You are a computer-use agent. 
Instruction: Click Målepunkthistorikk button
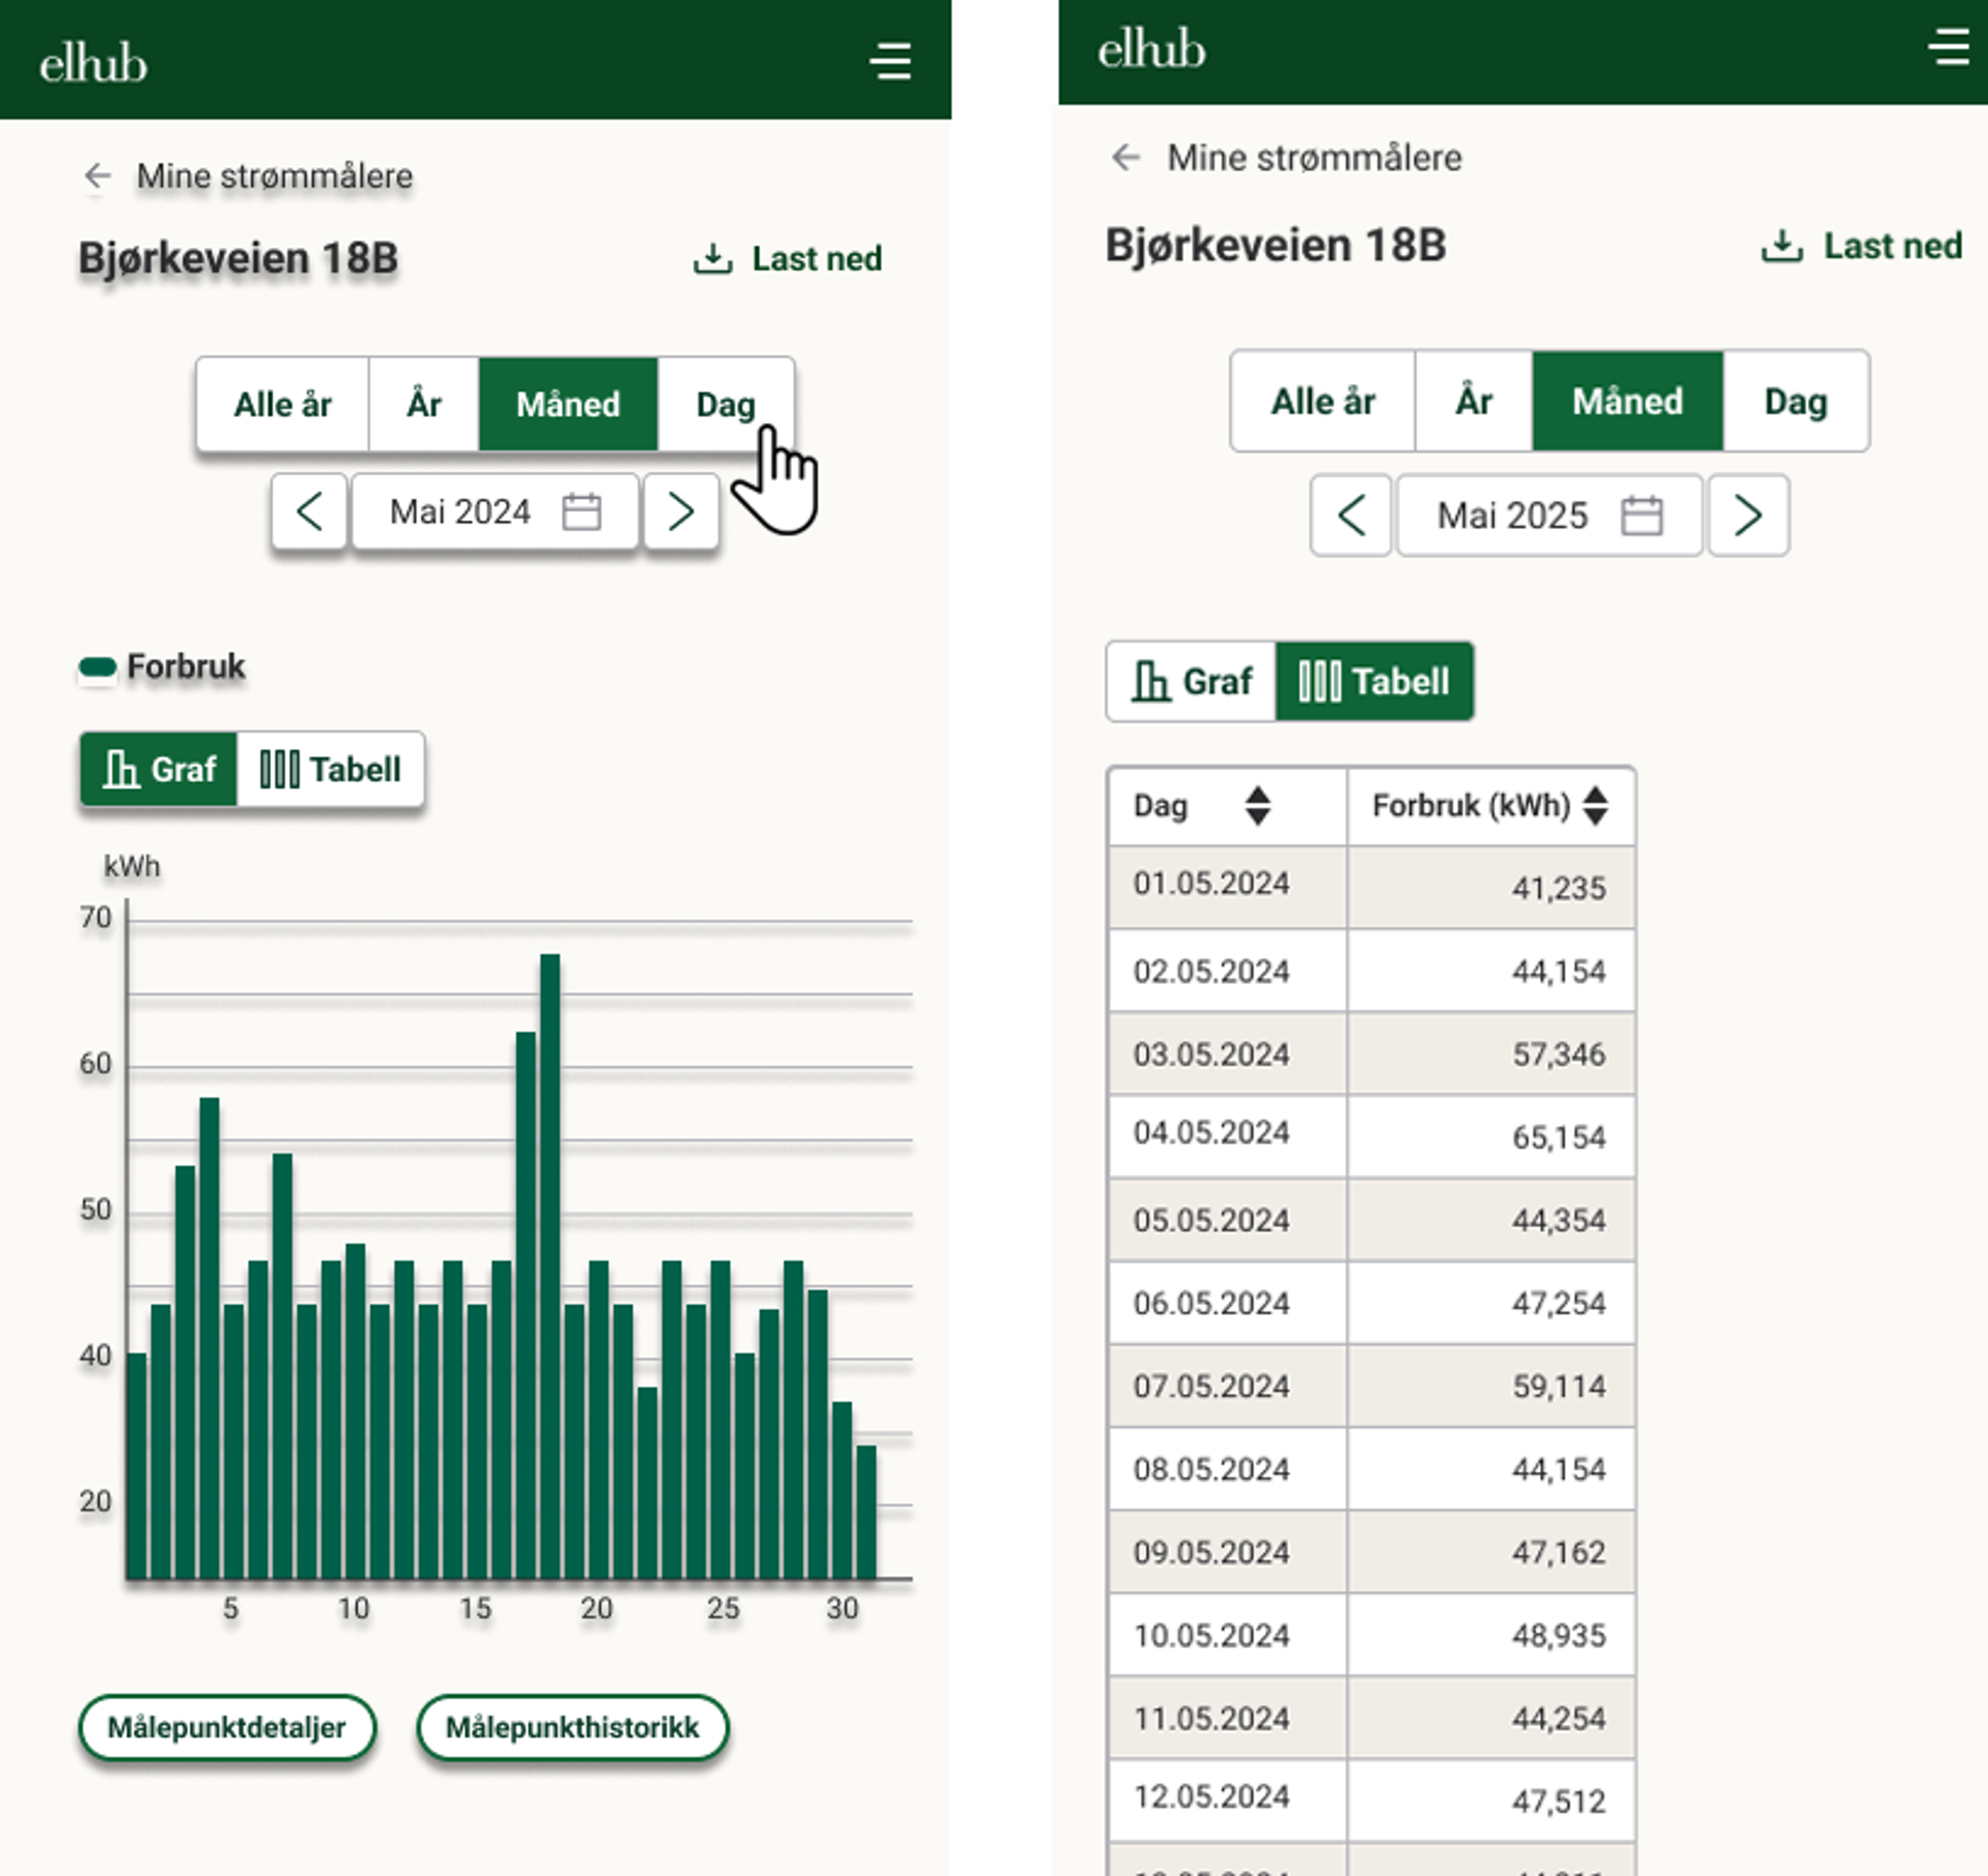[x=572, y=1727]
